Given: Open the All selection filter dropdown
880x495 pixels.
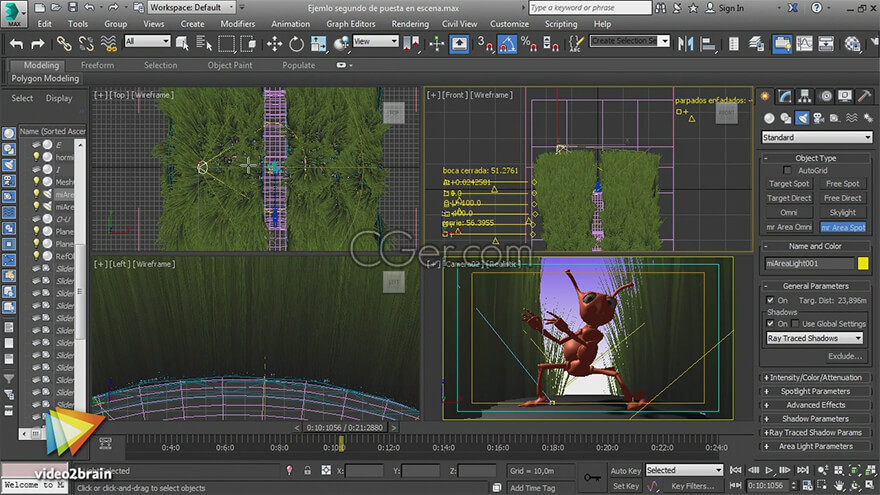Looking at the screenshot, I should 148,41.
